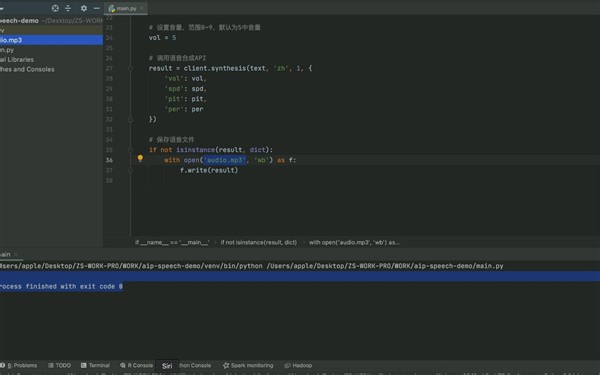Open the R Console tool window
The image size is (600, 375).
point(137,365)
